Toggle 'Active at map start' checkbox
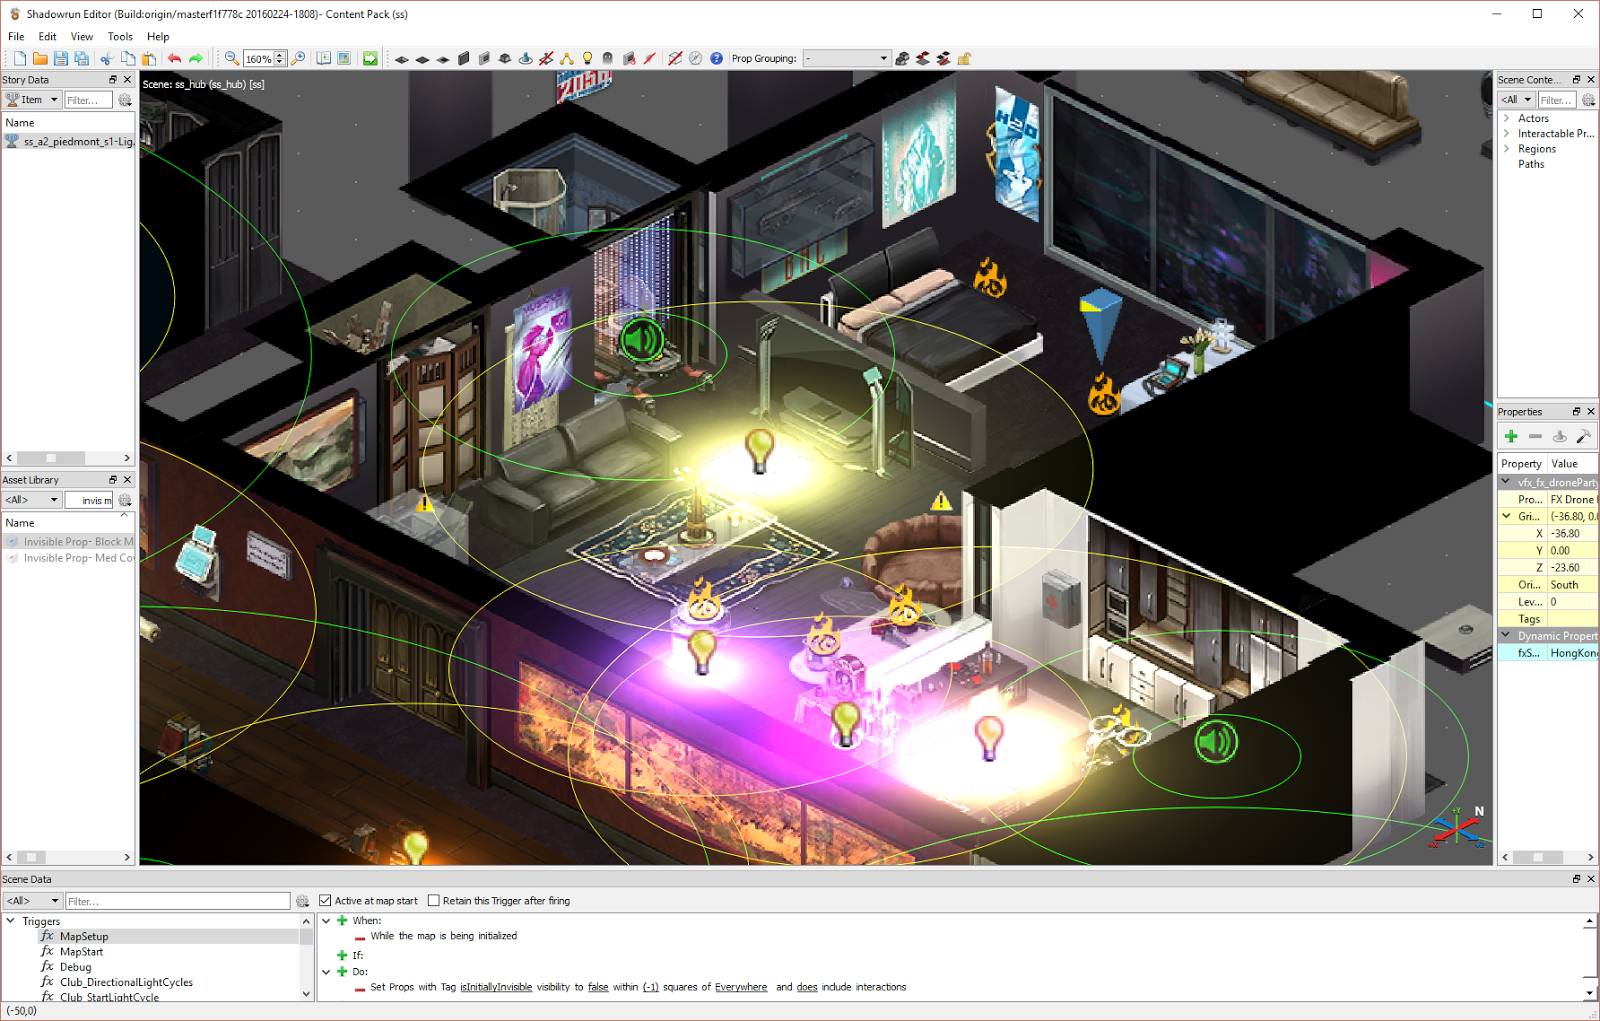The width and height of the screenshot is (1600, 1021). [x=325, y=901]
